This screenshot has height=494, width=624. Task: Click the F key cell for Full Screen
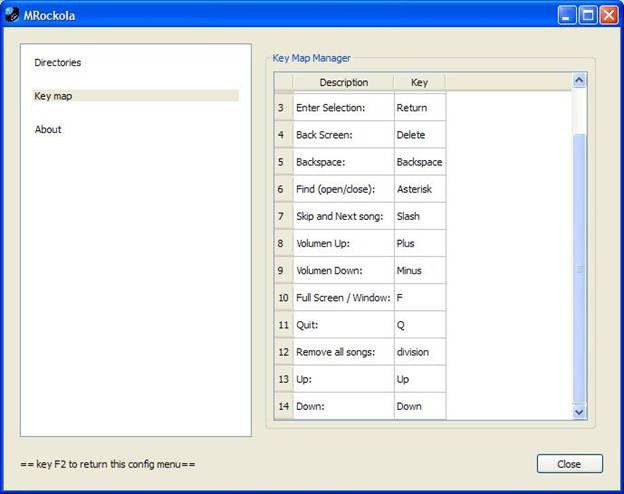(419, 297)
